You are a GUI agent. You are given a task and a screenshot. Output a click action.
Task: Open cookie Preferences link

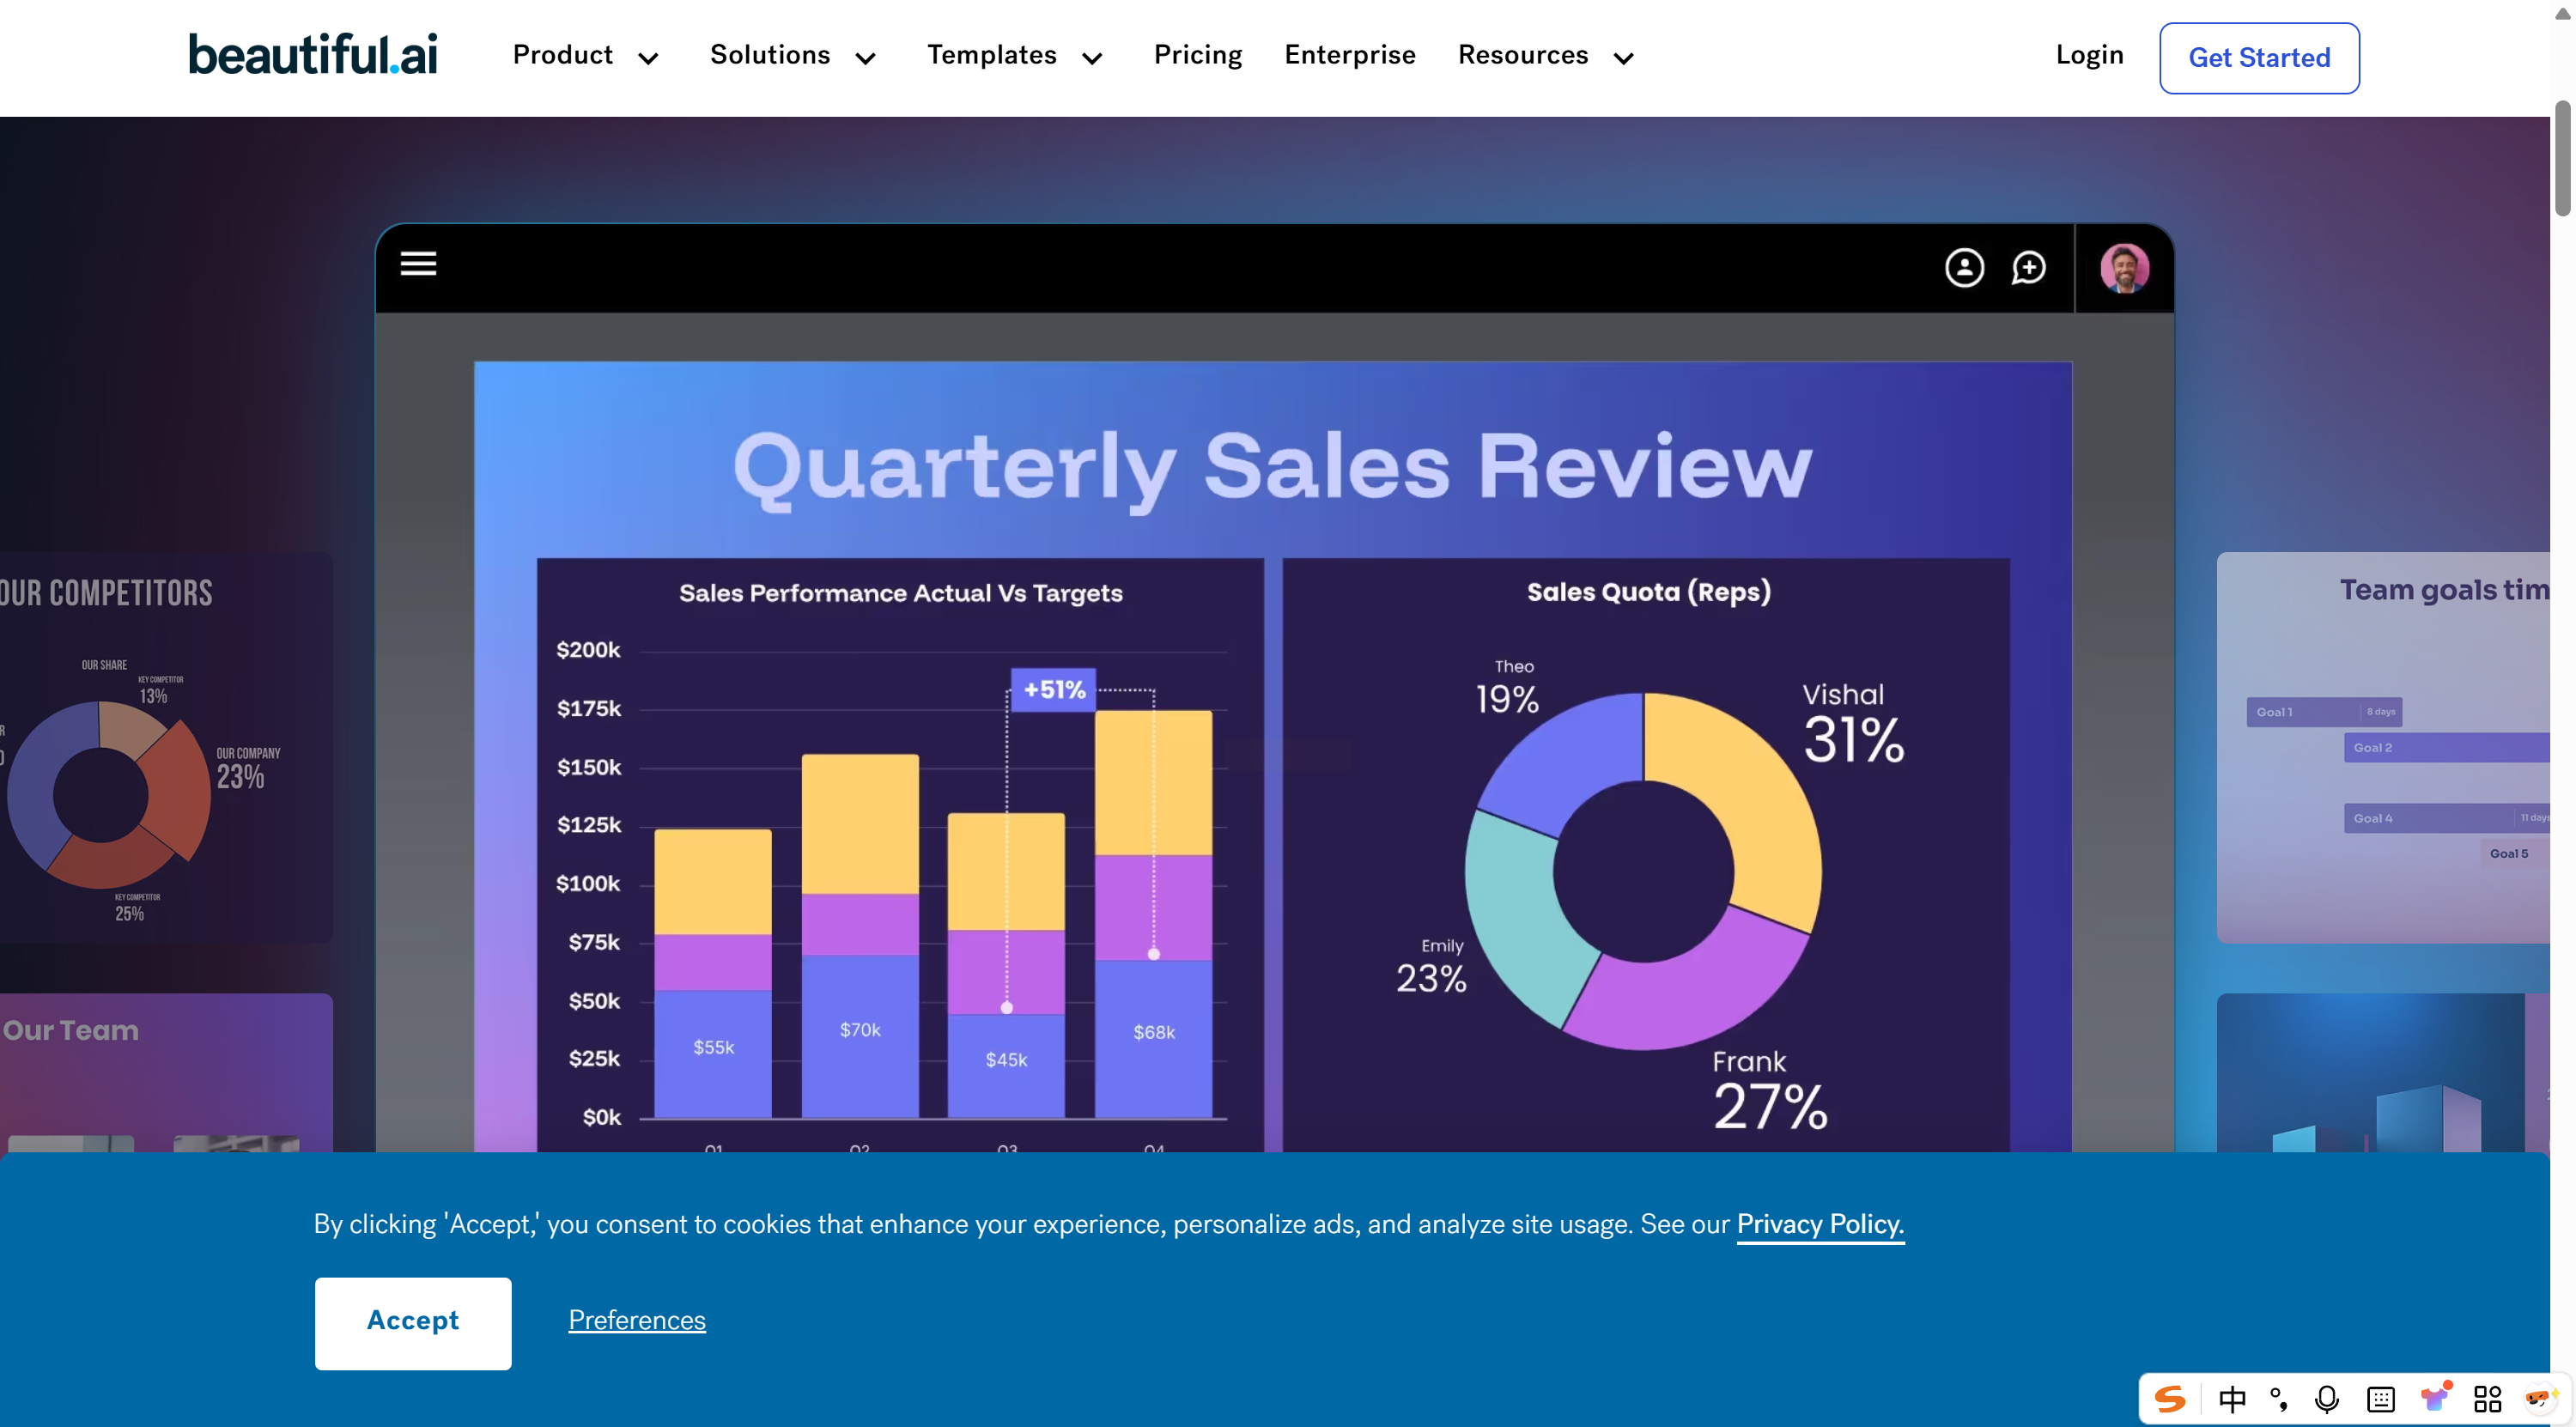click(x=637, y=1320)
